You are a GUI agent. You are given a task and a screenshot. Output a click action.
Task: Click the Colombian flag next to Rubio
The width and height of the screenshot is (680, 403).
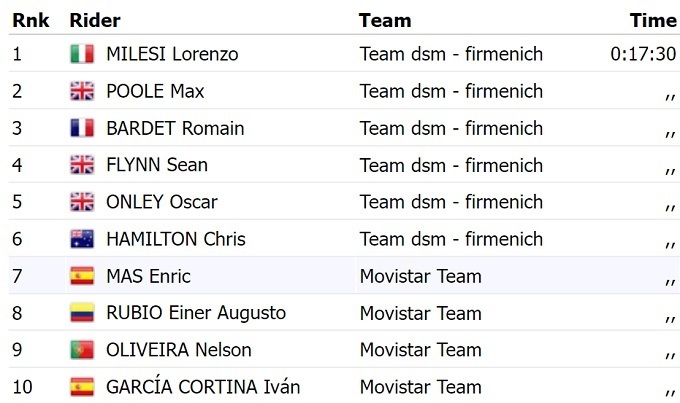pyautogui.click(x=82, y=313)
